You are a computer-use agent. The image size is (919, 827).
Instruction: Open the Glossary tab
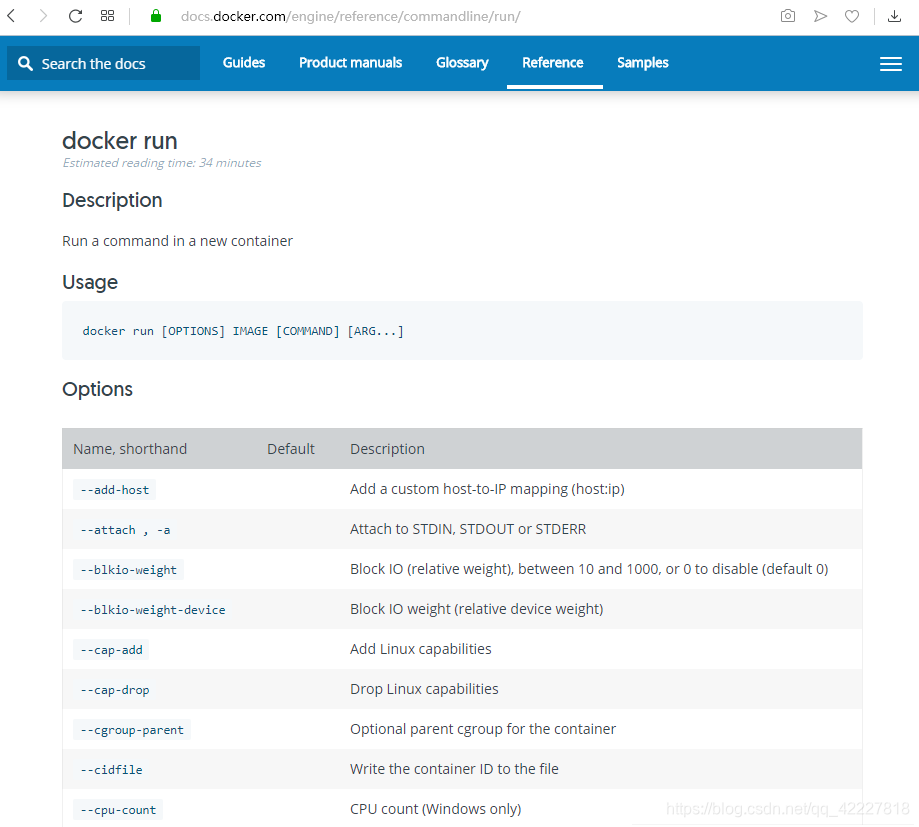[x=462, y=63]
